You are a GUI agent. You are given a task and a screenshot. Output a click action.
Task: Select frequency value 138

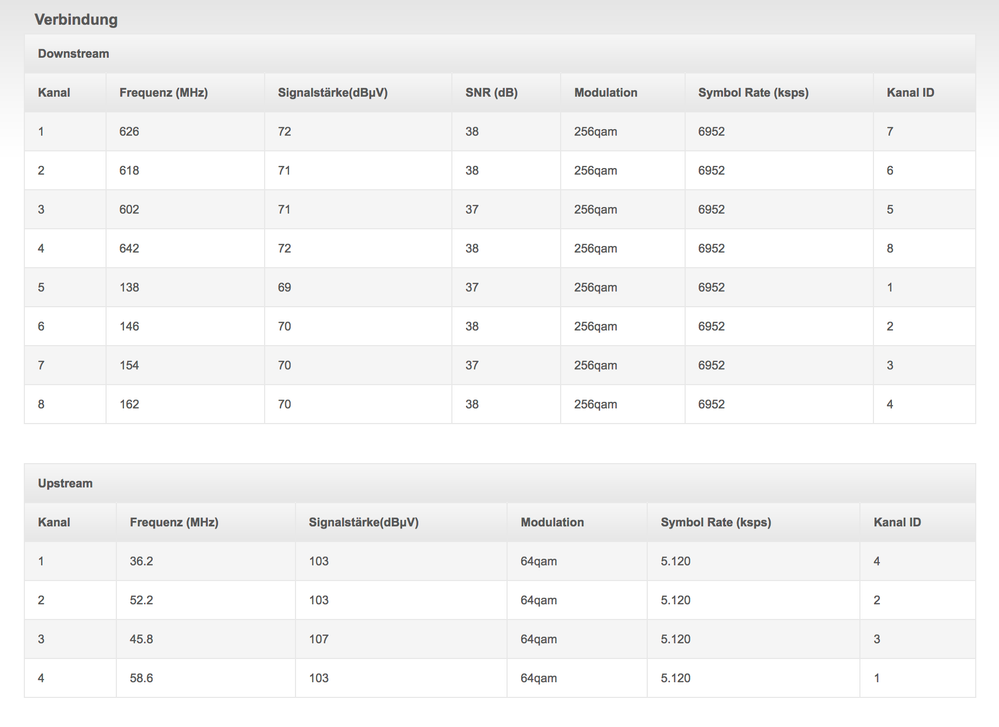coord(129,287)
